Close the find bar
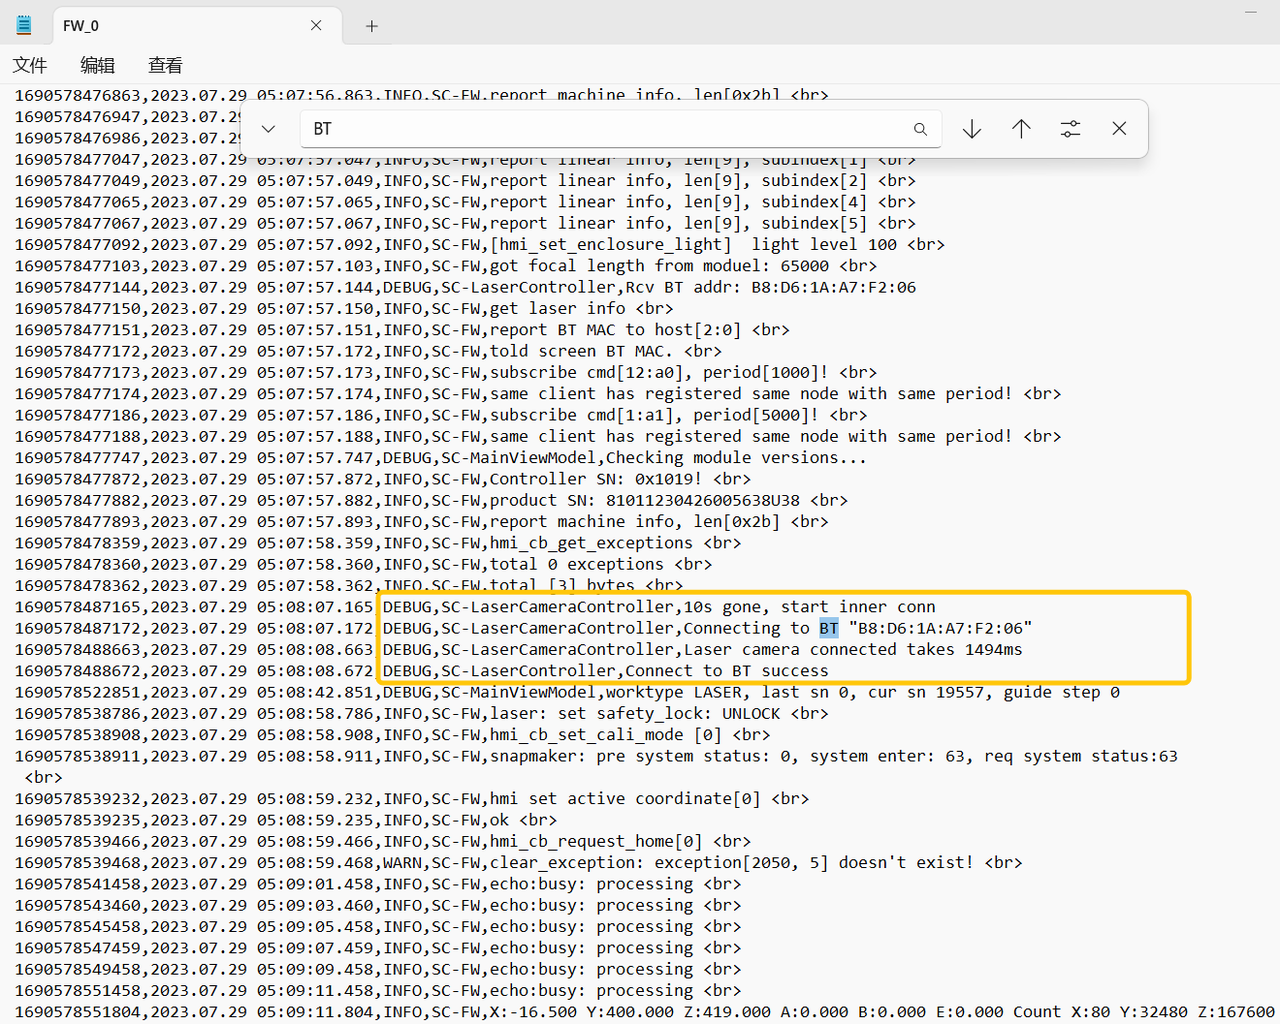 click(1119, 129)
